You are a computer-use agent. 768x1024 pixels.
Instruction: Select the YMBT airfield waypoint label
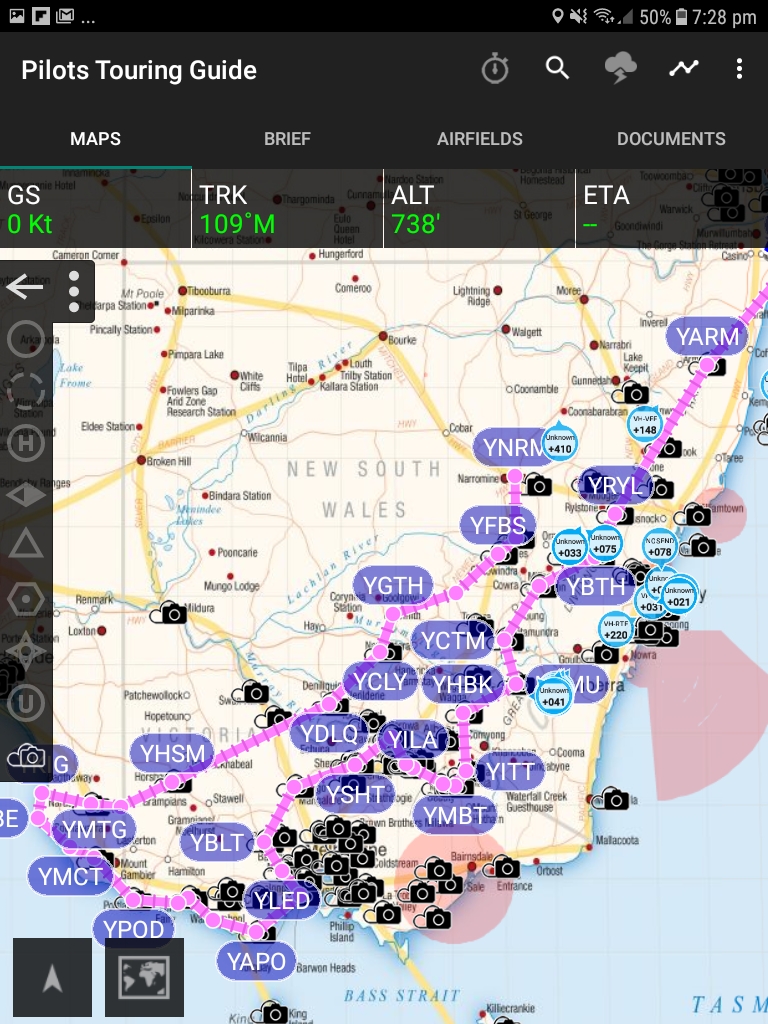coord(455,815)
